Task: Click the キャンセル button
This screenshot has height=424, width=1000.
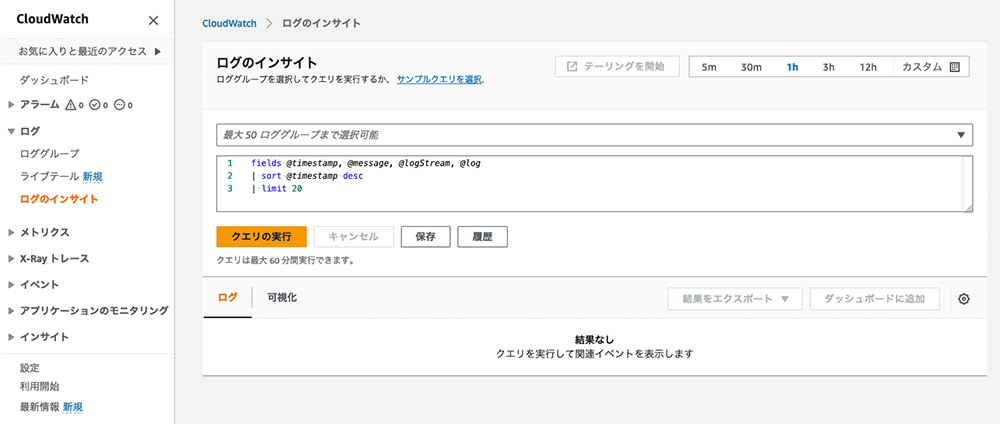Action: tap(353, 237)
